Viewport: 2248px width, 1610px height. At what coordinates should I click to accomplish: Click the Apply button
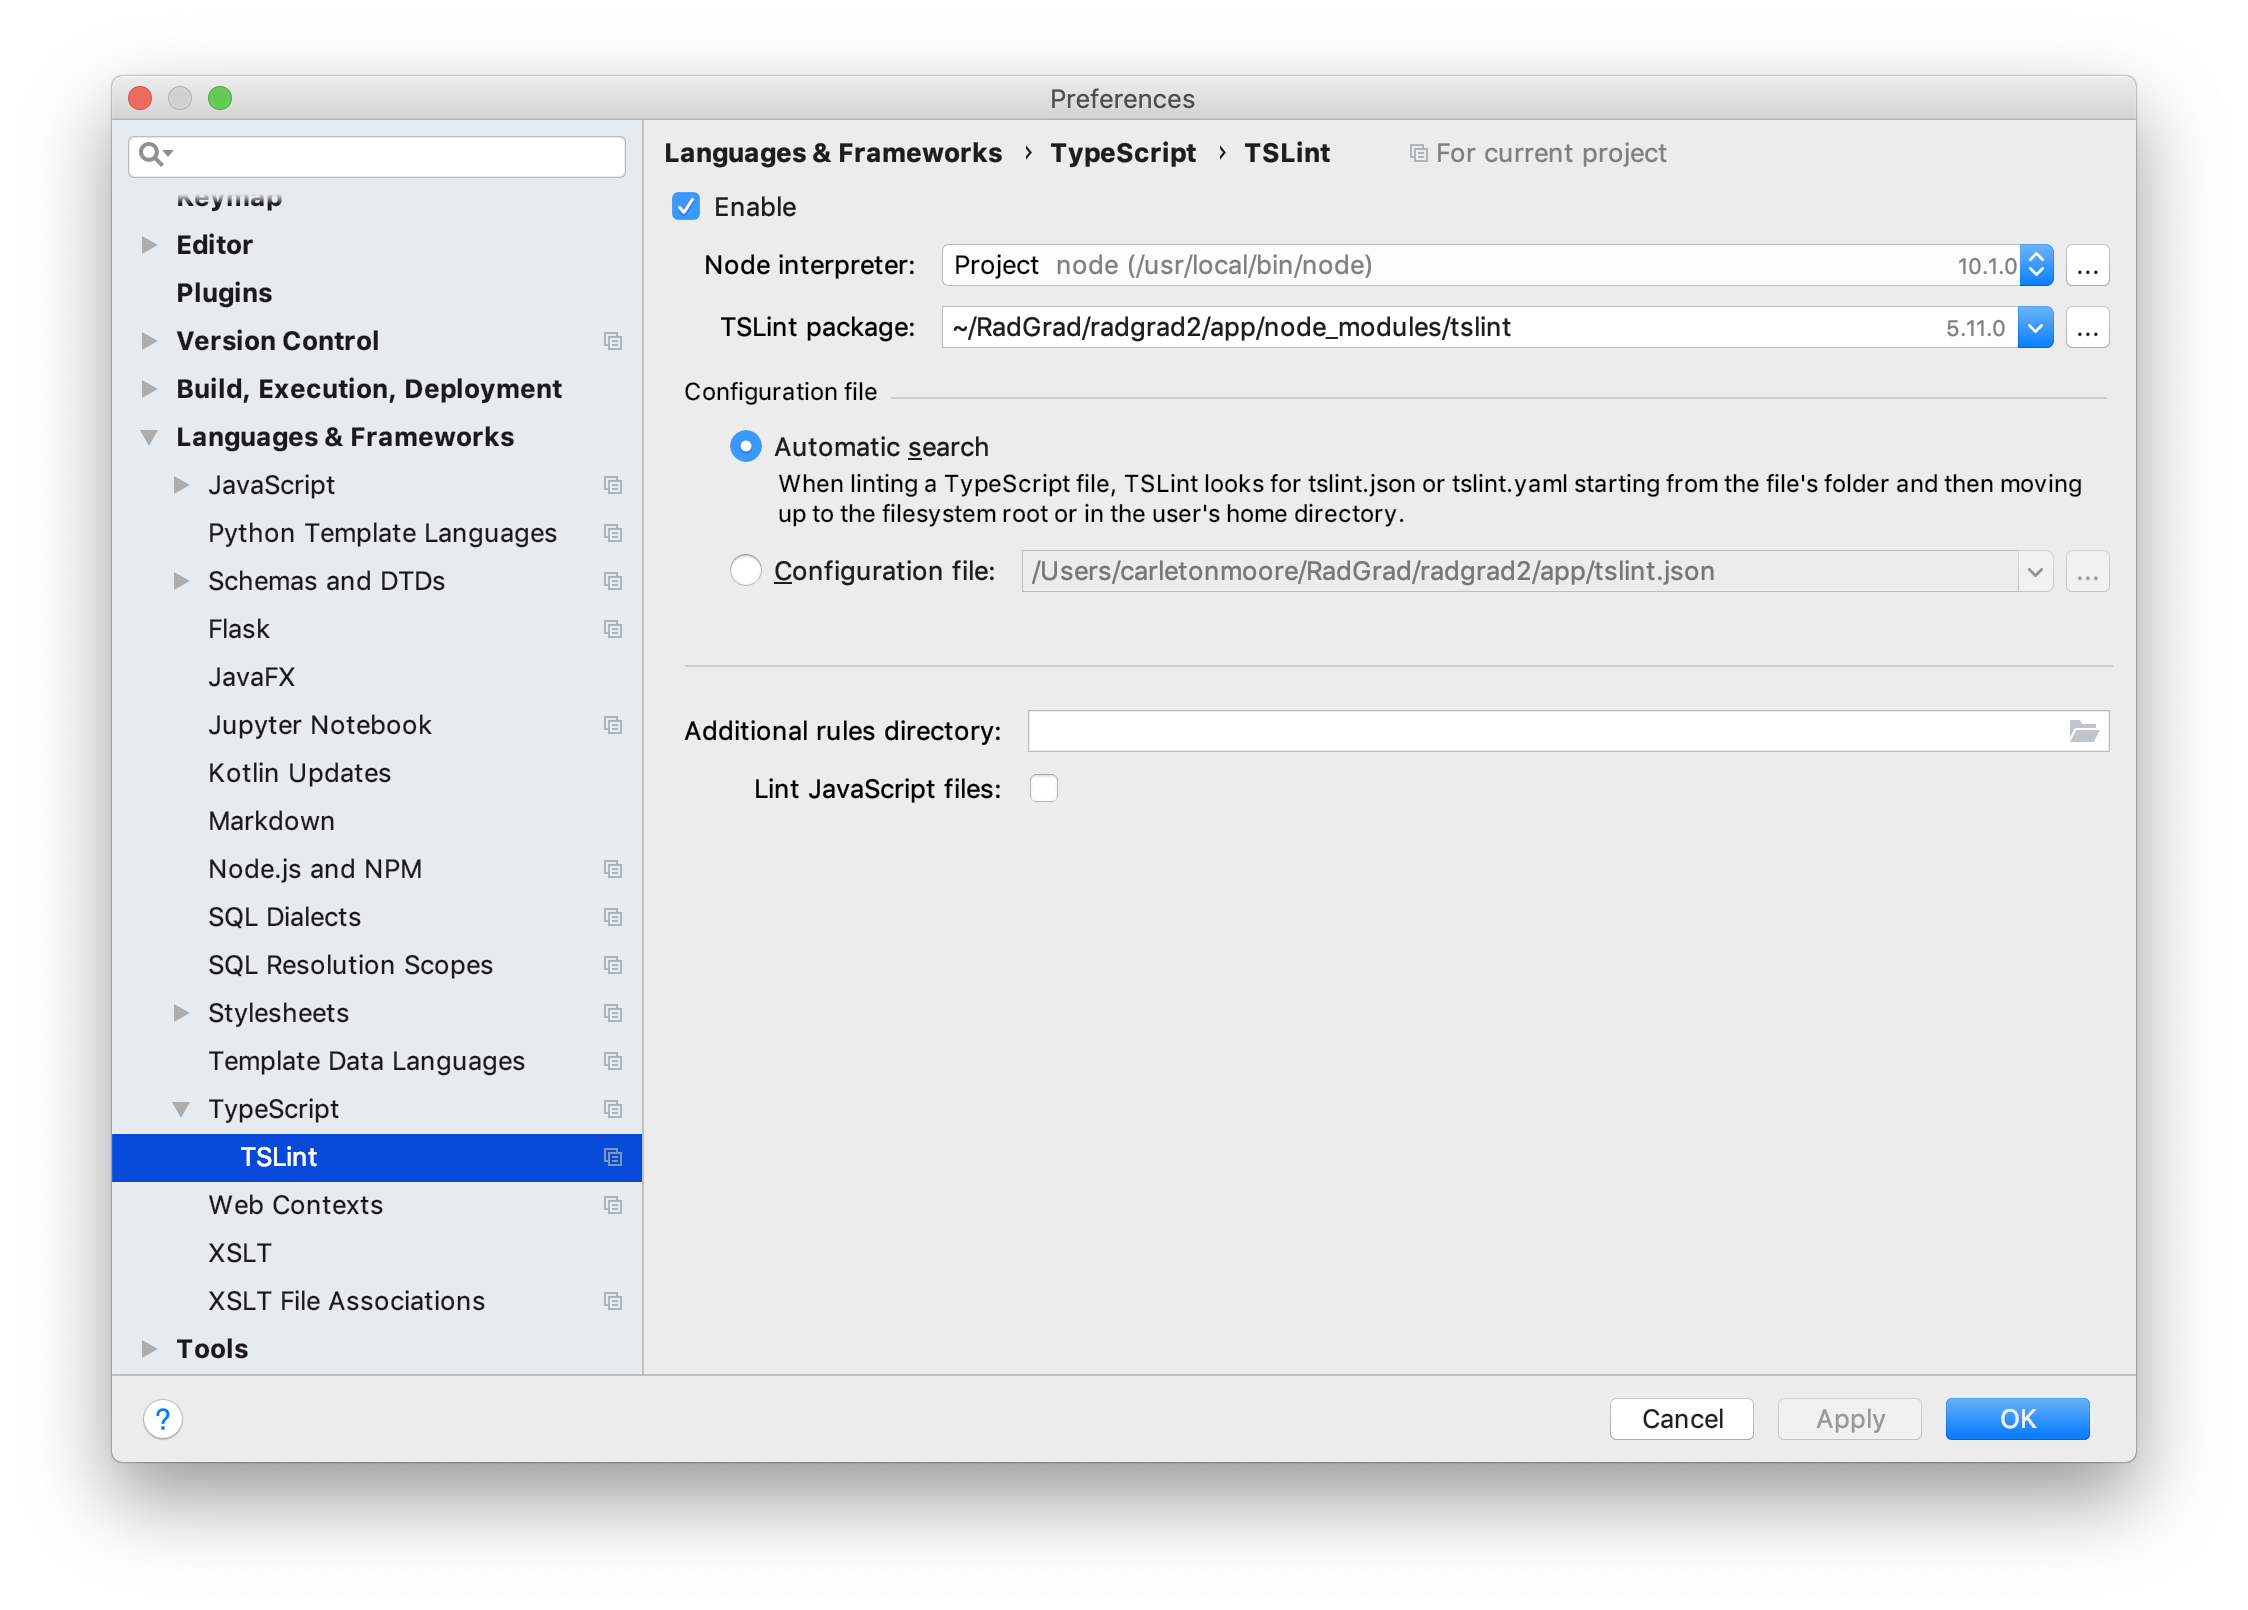click(1850, 1418)
